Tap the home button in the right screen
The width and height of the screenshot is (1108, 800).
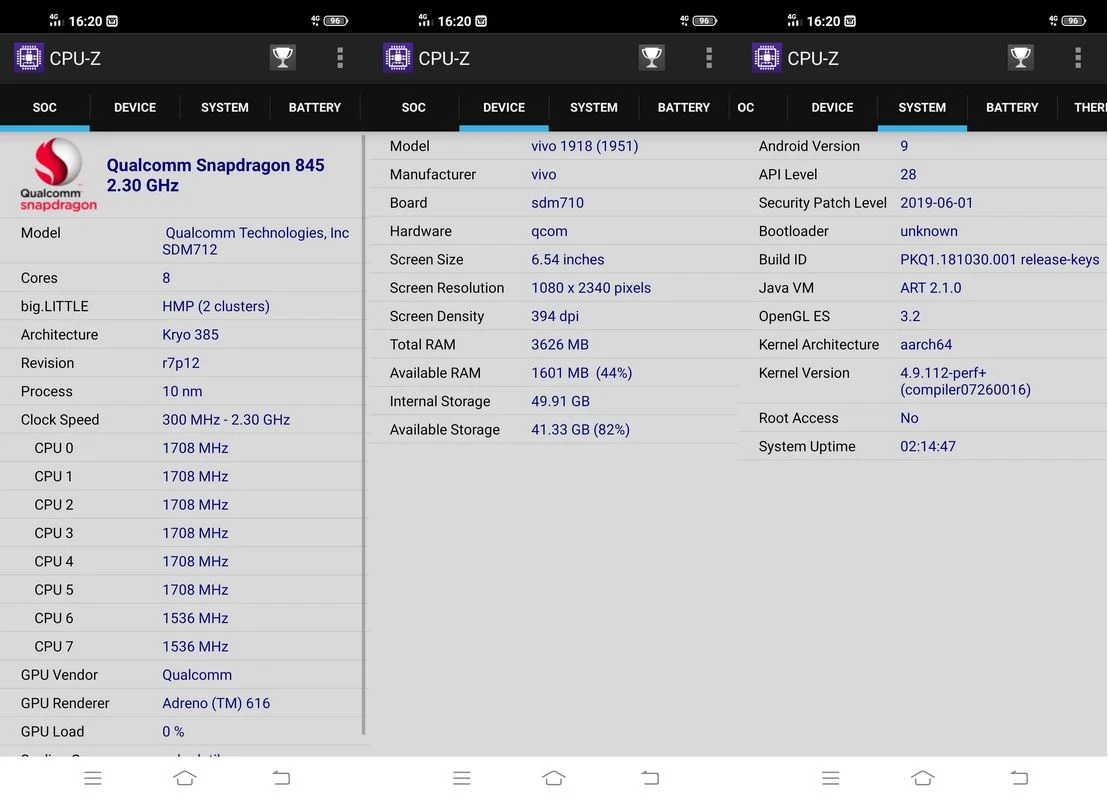pyautogui.click(x=923, y=777)
